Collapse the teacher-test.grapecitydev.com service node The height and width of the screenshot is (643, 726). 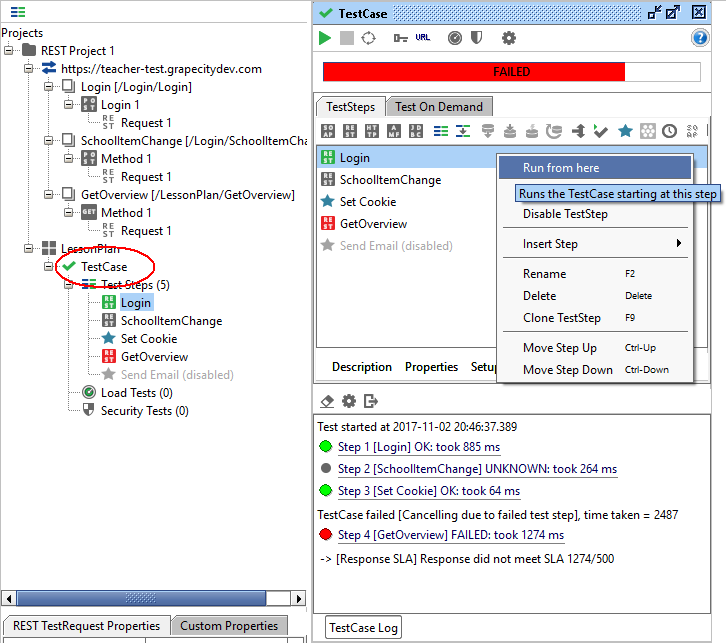[28, 69]
